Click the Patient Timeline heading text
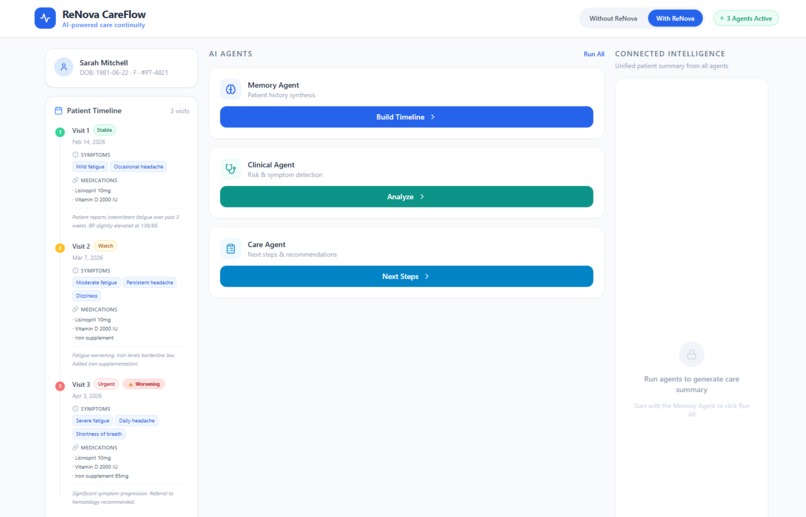 [x=94, y=111]
